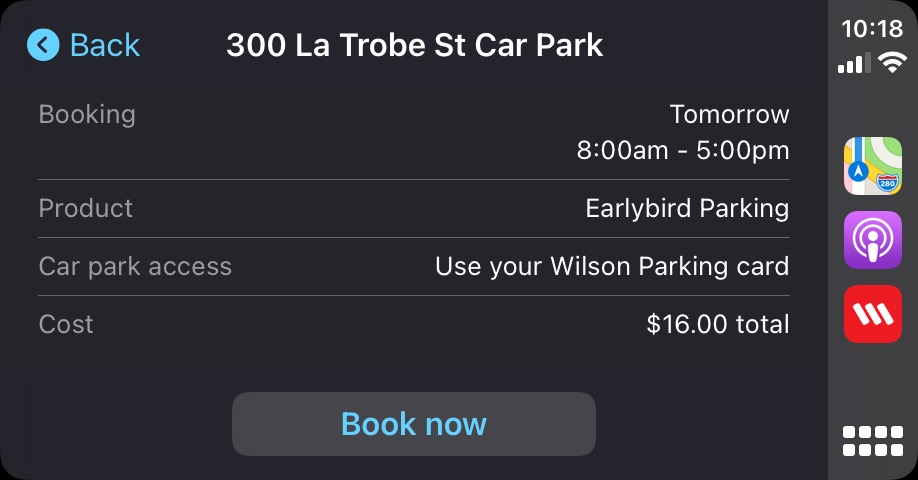This screenshot has height=480, width=918.
Task: Tap the 8:00am - 5:00pm time range
Action: click(x=683, y=151)
